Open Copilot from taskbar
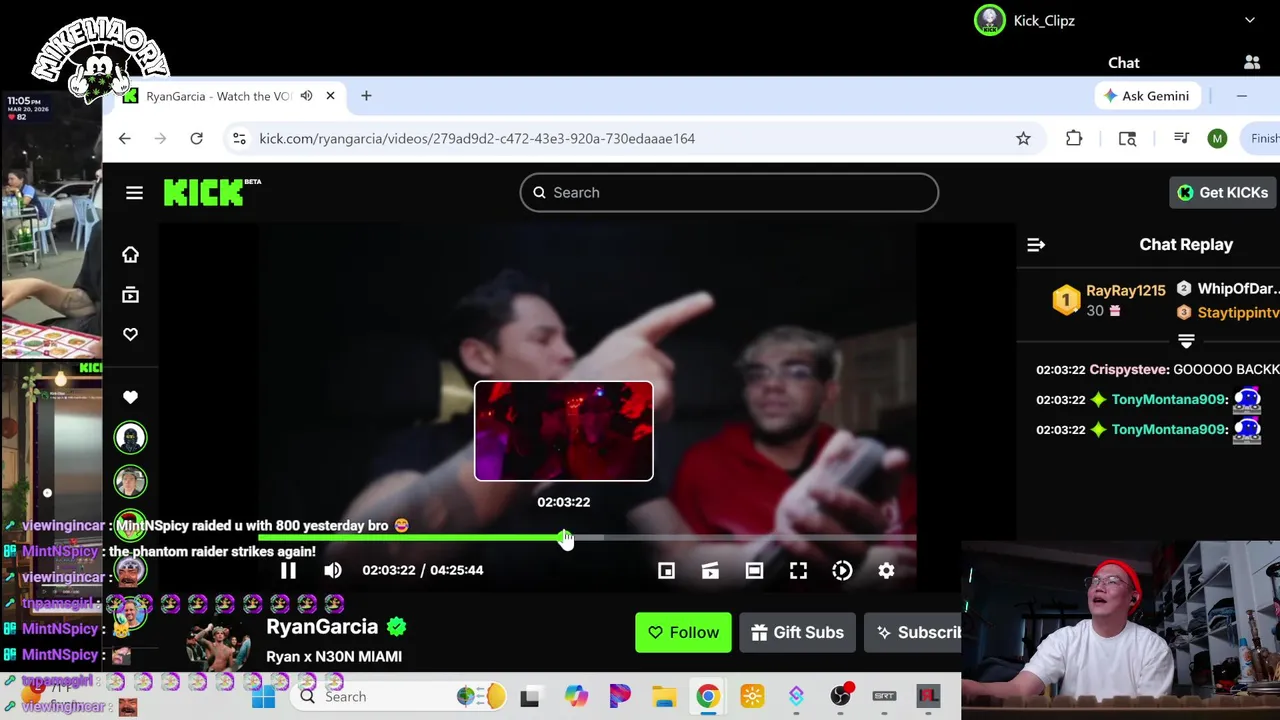1280x720 pixels. (576, 697)
